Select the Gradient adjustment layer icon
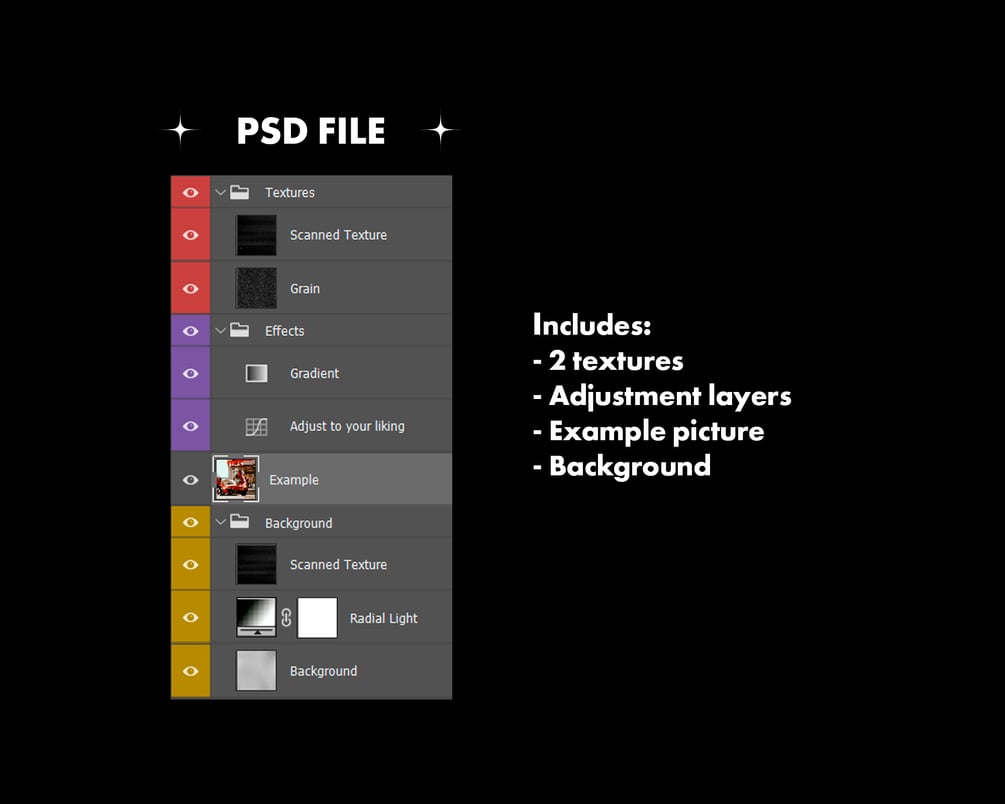The image size is (1005, 804). click(256, 373)
